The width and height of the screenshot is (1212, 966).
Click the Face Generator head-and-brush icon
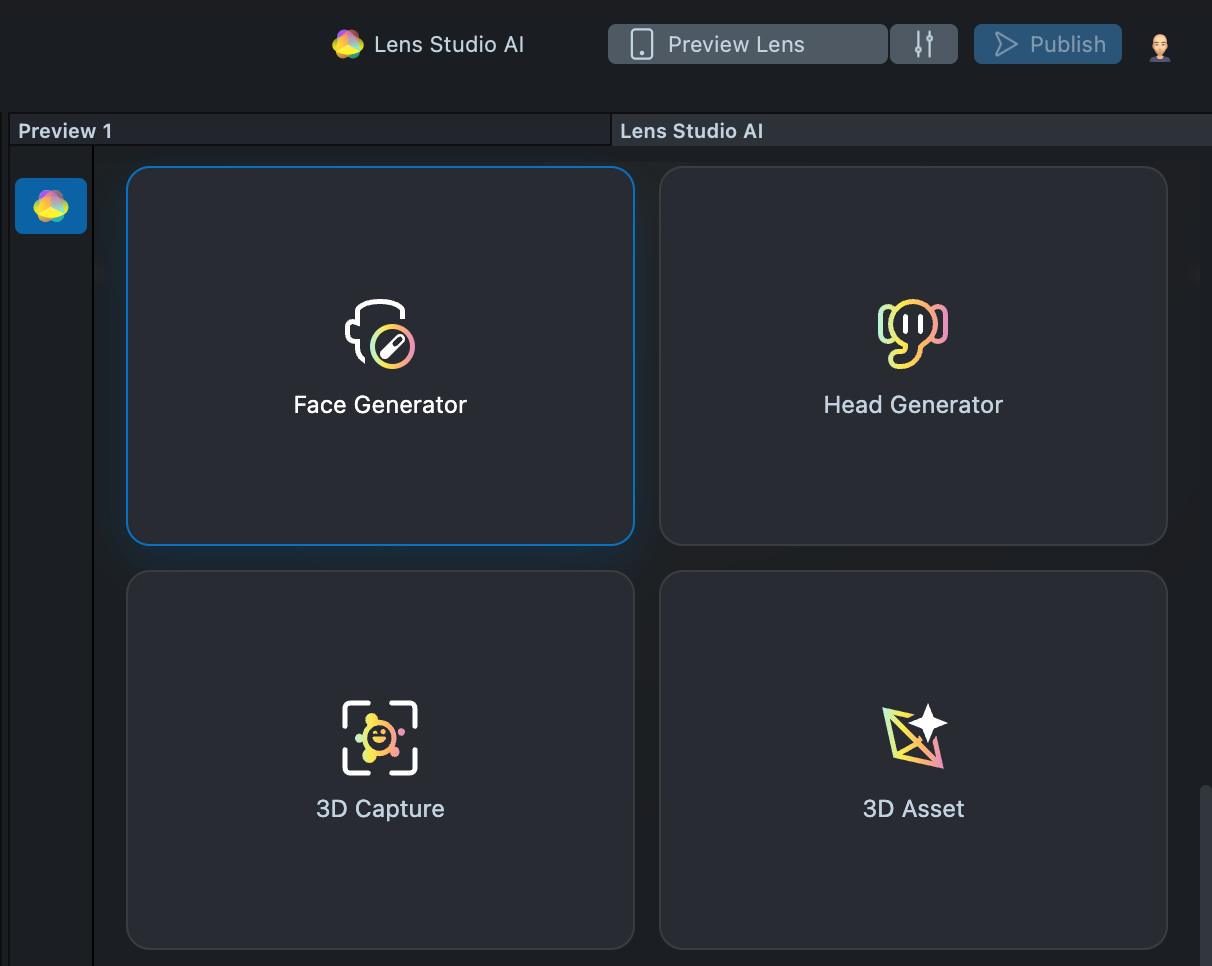click(380, 334)
